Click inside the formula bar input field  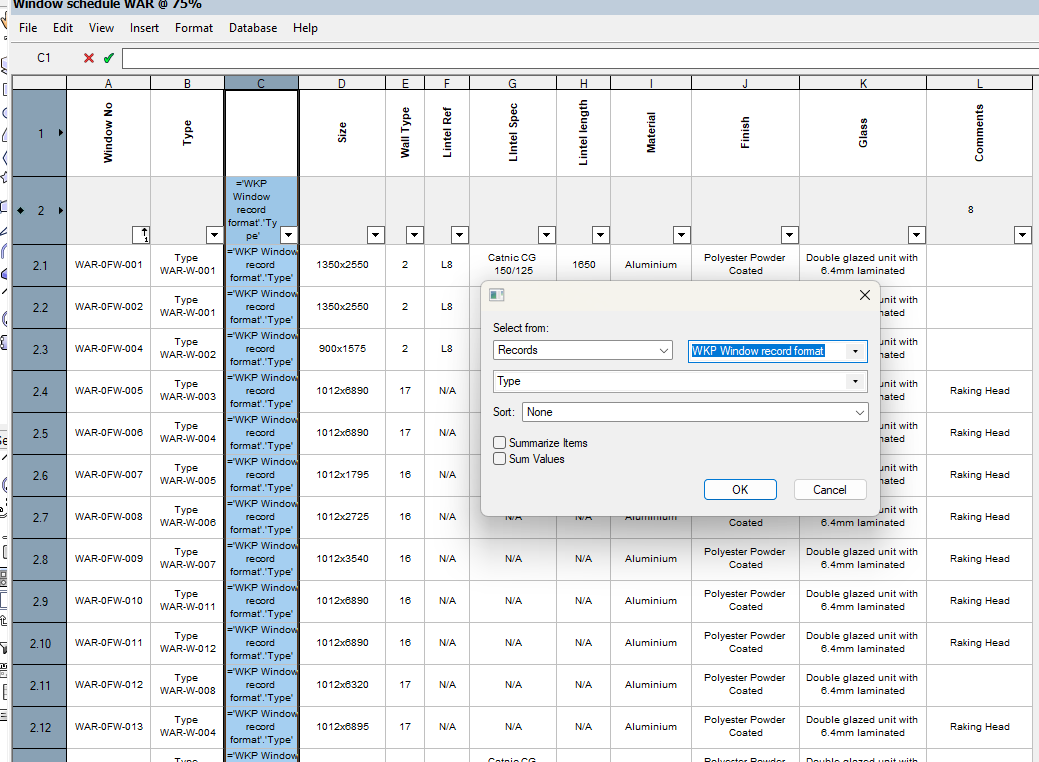pos(500,59)
